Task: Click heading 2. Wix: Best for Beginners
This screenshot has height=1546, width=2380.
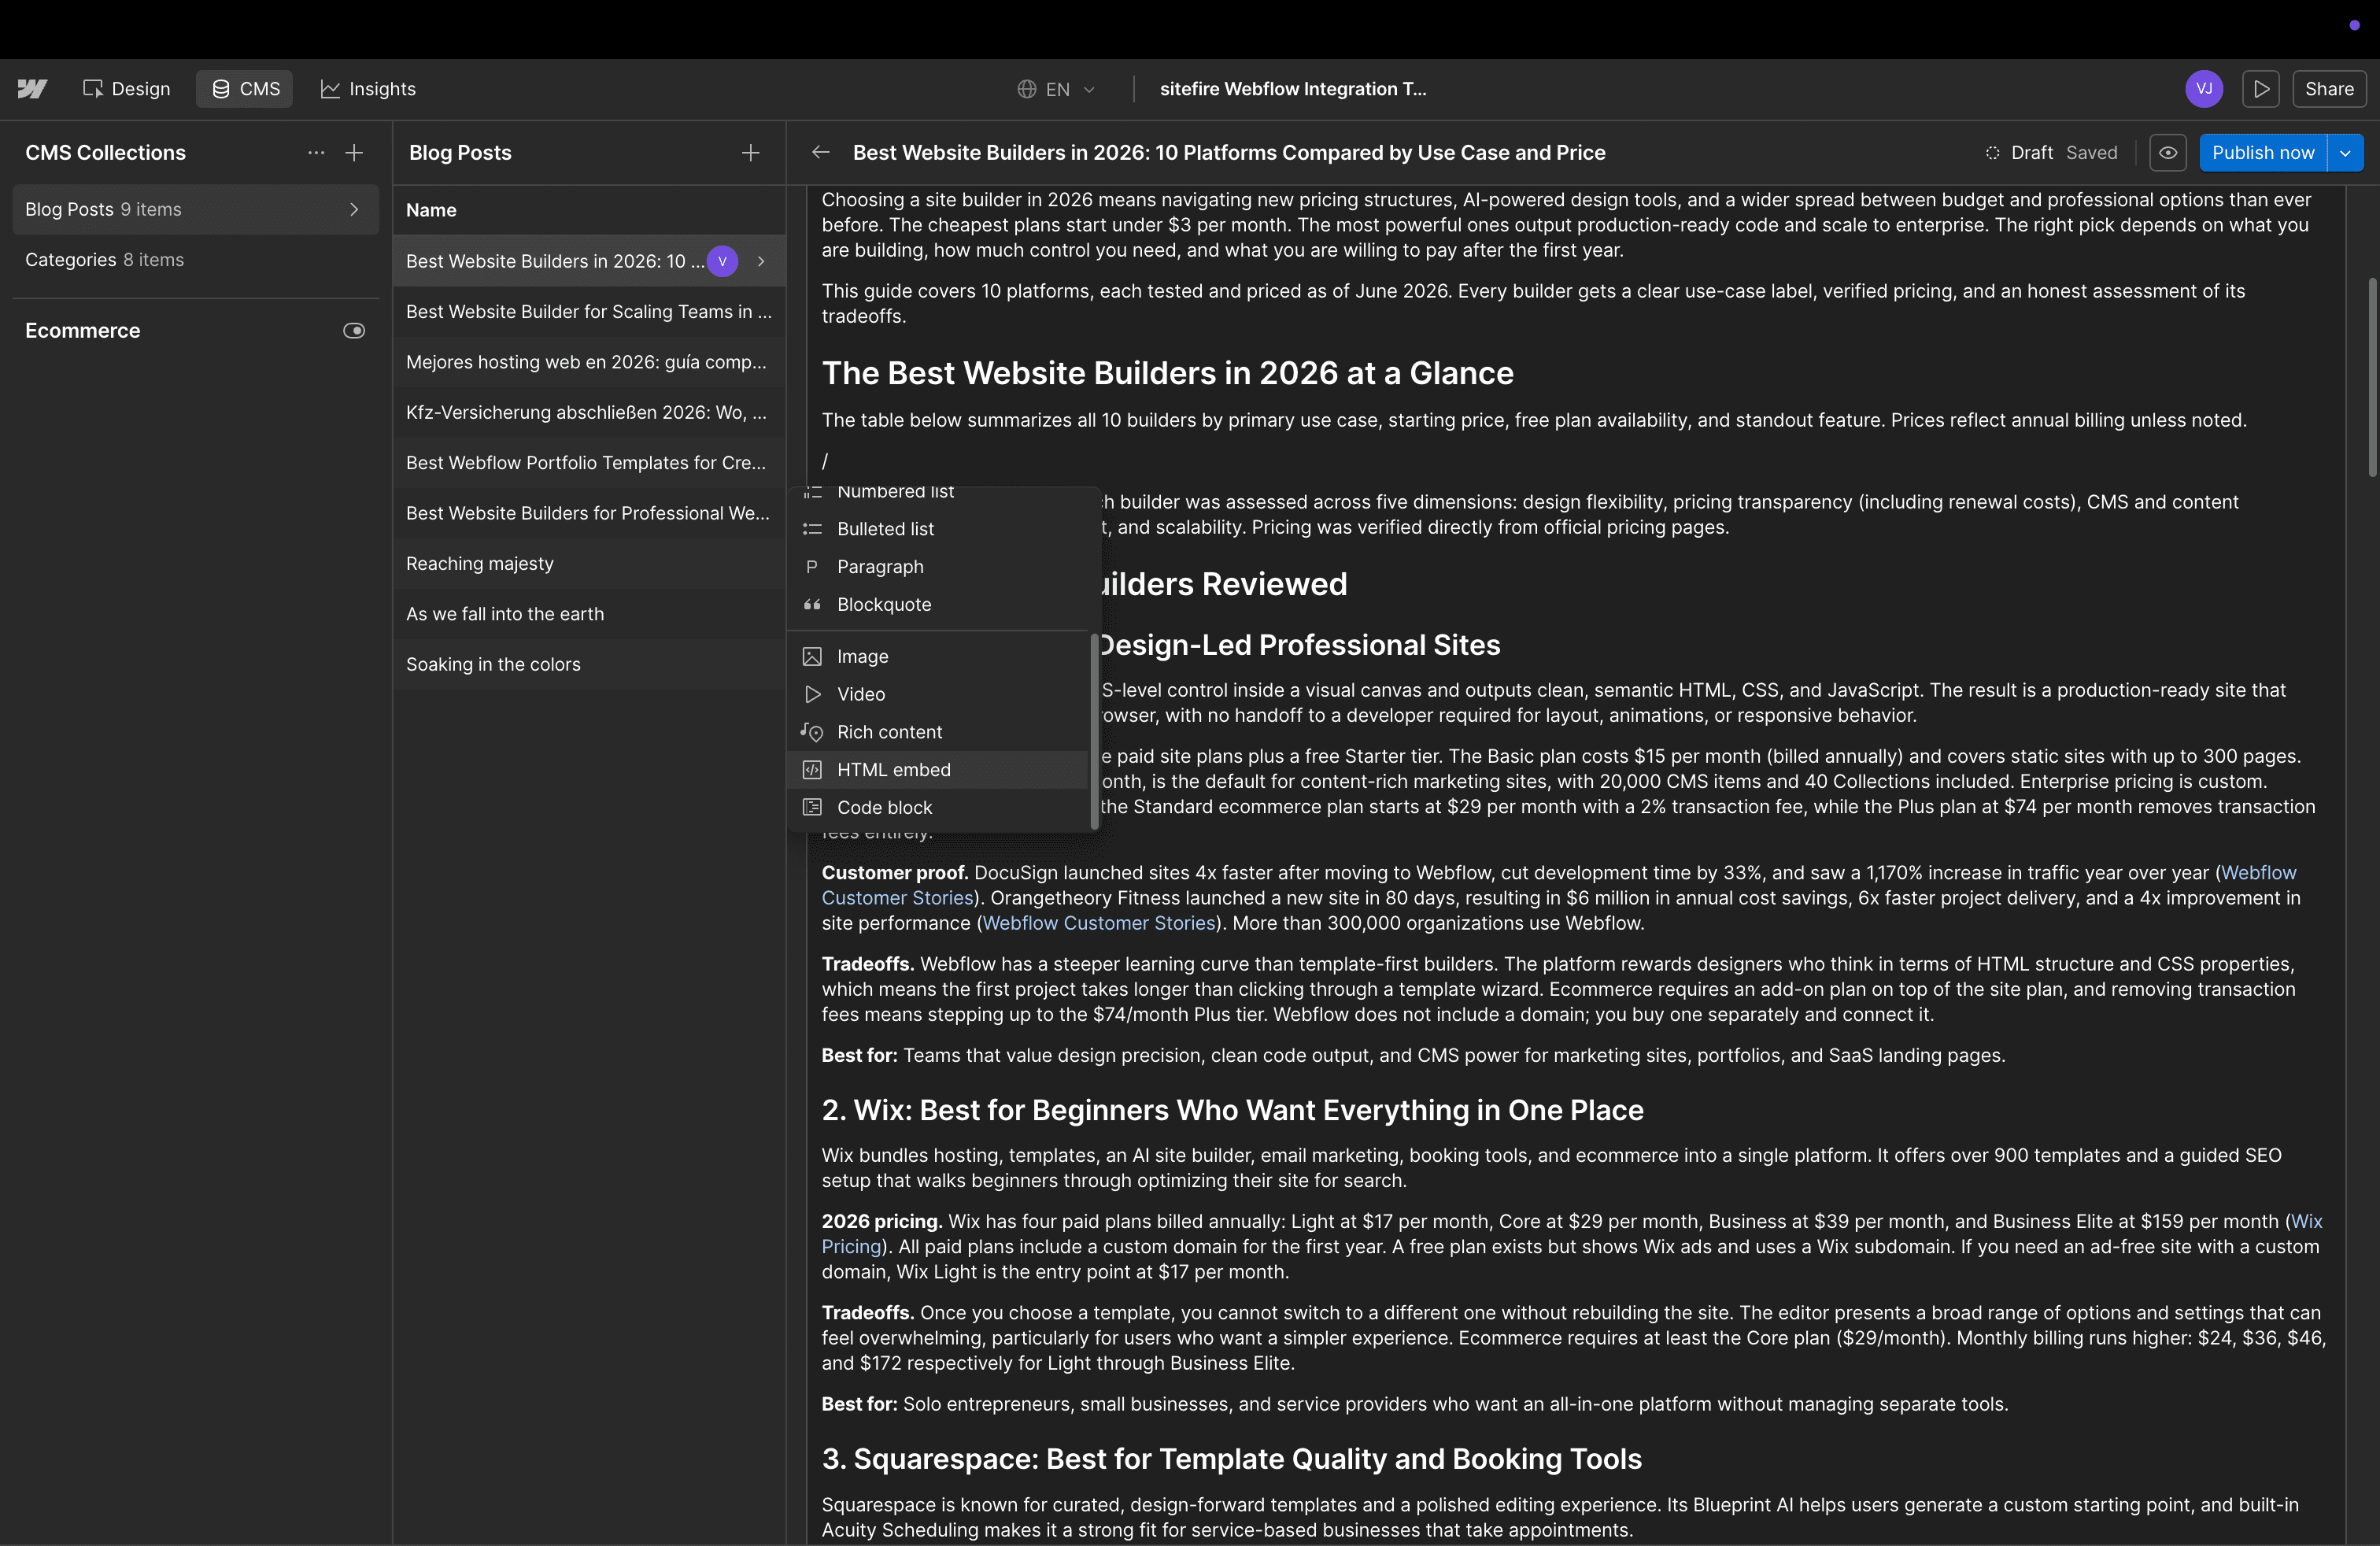Action: coord(1233,1110)
